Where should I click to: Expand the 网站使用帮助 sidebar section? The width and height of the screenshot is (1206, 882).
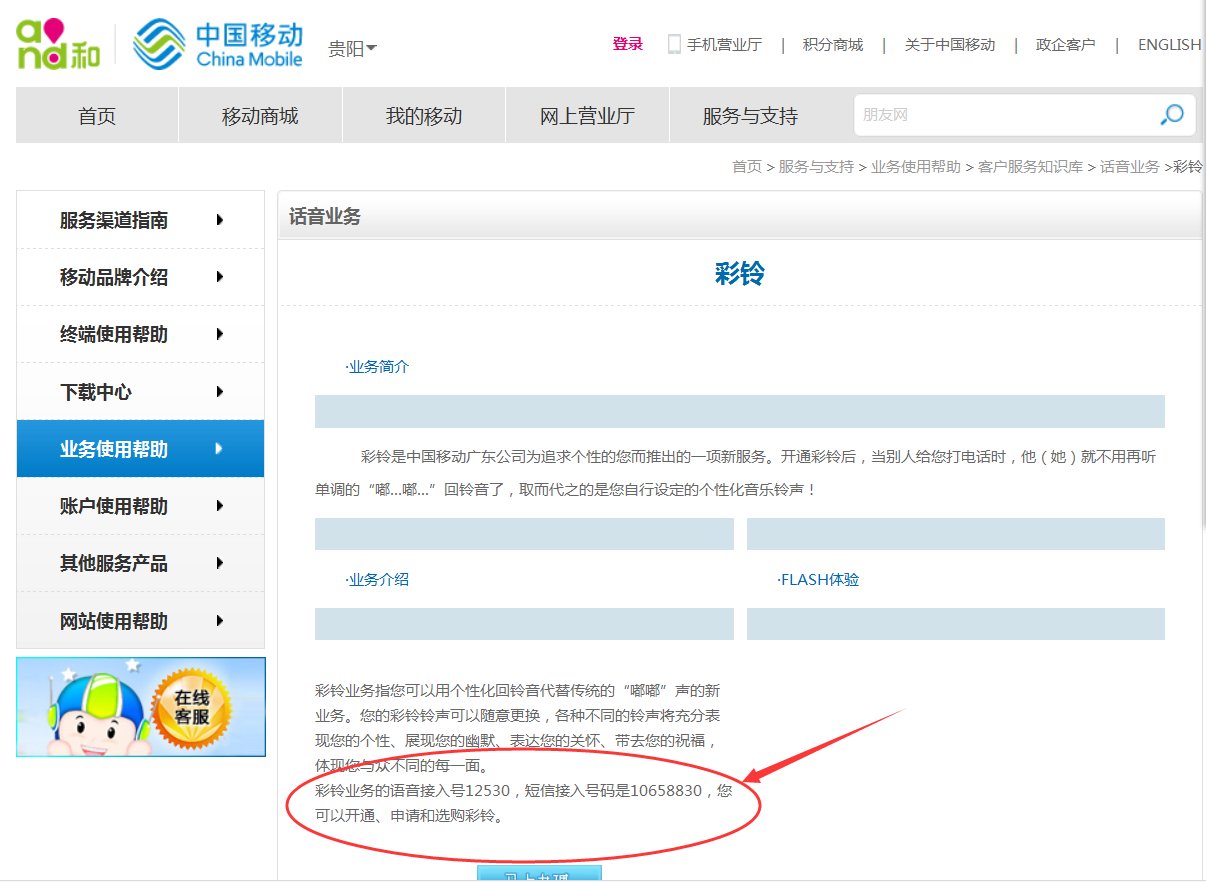click(x=140, y=621)
